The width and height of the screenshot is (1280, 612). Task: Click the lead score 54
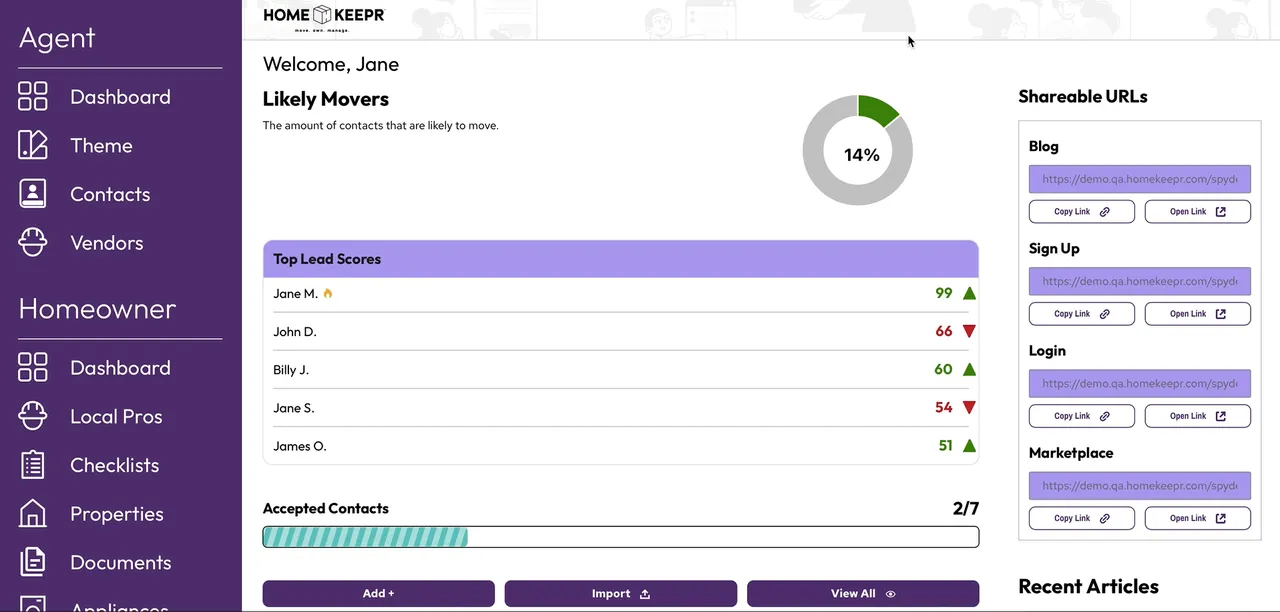[x=944, y=407]
